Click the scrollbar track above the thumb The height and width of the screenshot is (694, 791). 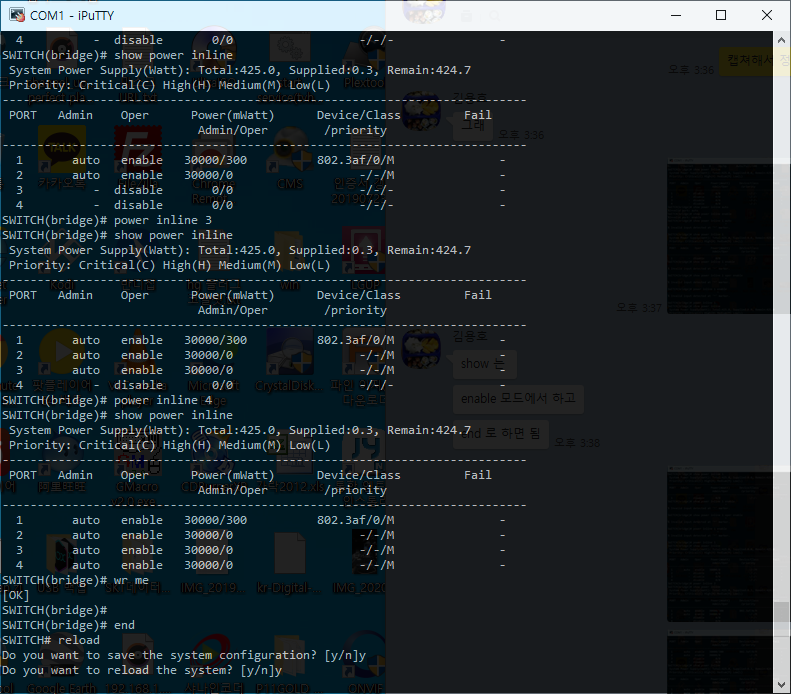[781, 350]
